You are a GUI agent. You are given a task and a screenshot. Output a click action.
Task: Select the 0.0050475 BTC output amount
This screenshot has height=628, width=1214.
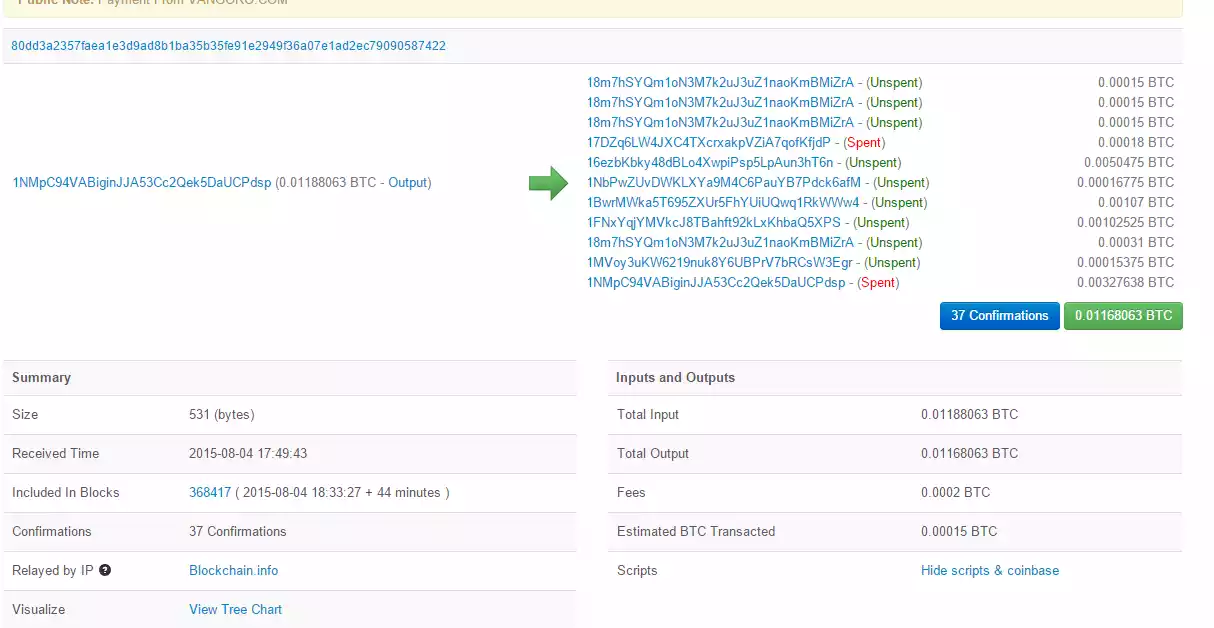coord(1129,163)
